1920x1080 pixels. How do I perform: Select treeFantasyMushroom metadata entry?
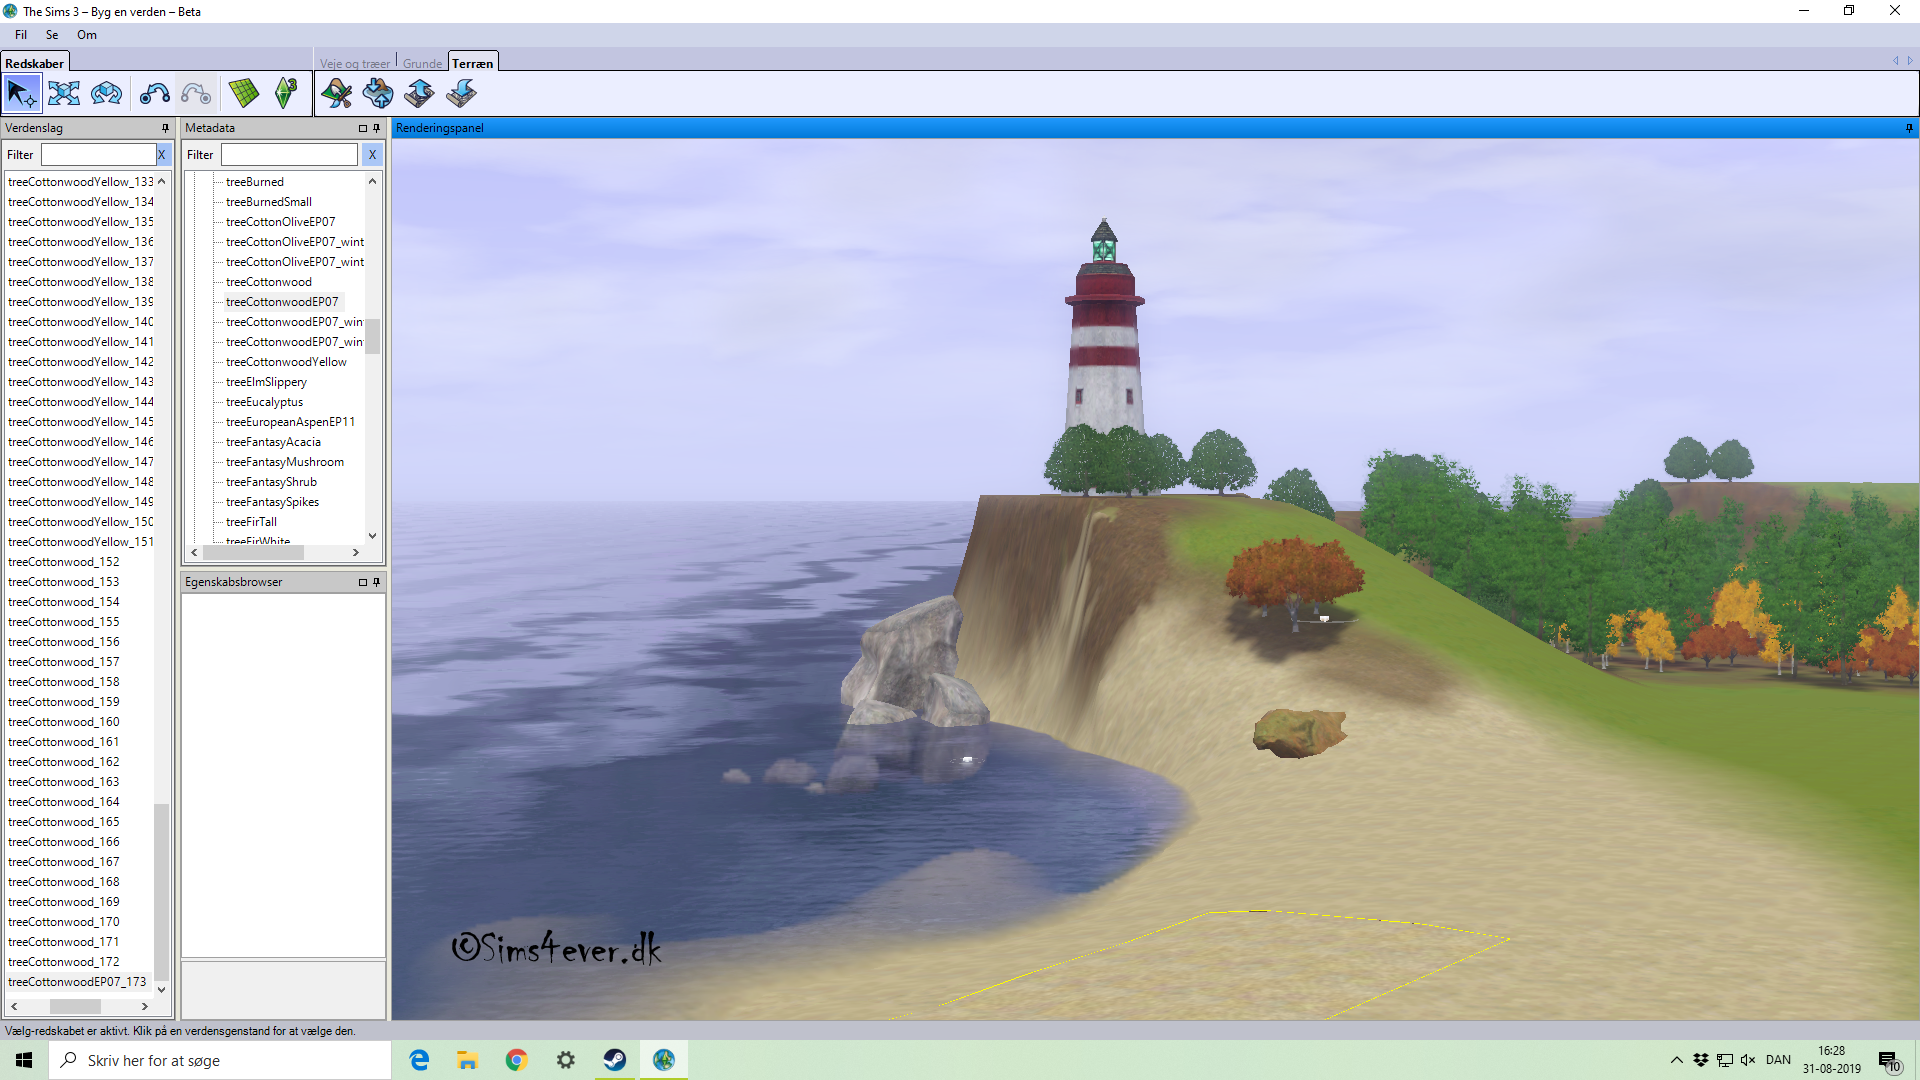(x=285, y=462)
